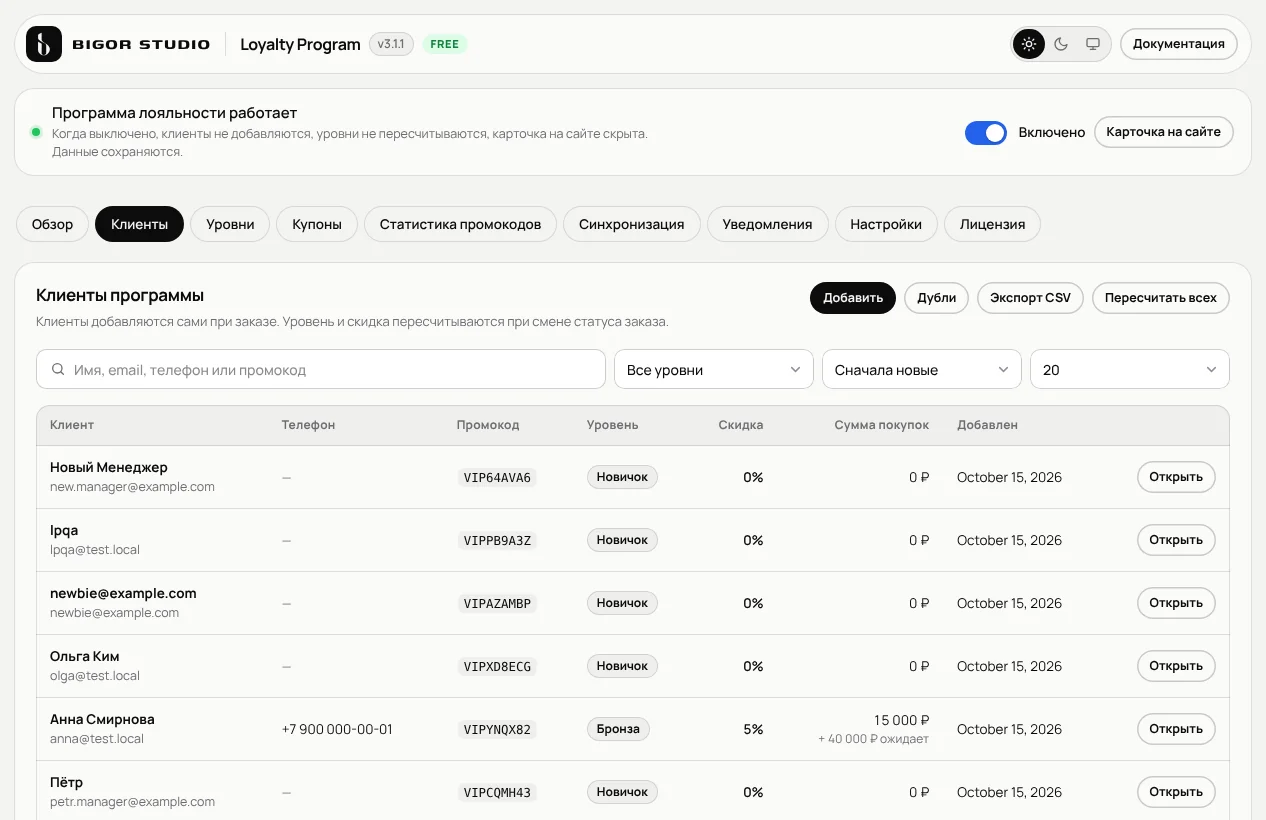Click promo code VIP64AVA6
Image resolution: width=1266 pixels, height=820 pixels.
point(497,478)
